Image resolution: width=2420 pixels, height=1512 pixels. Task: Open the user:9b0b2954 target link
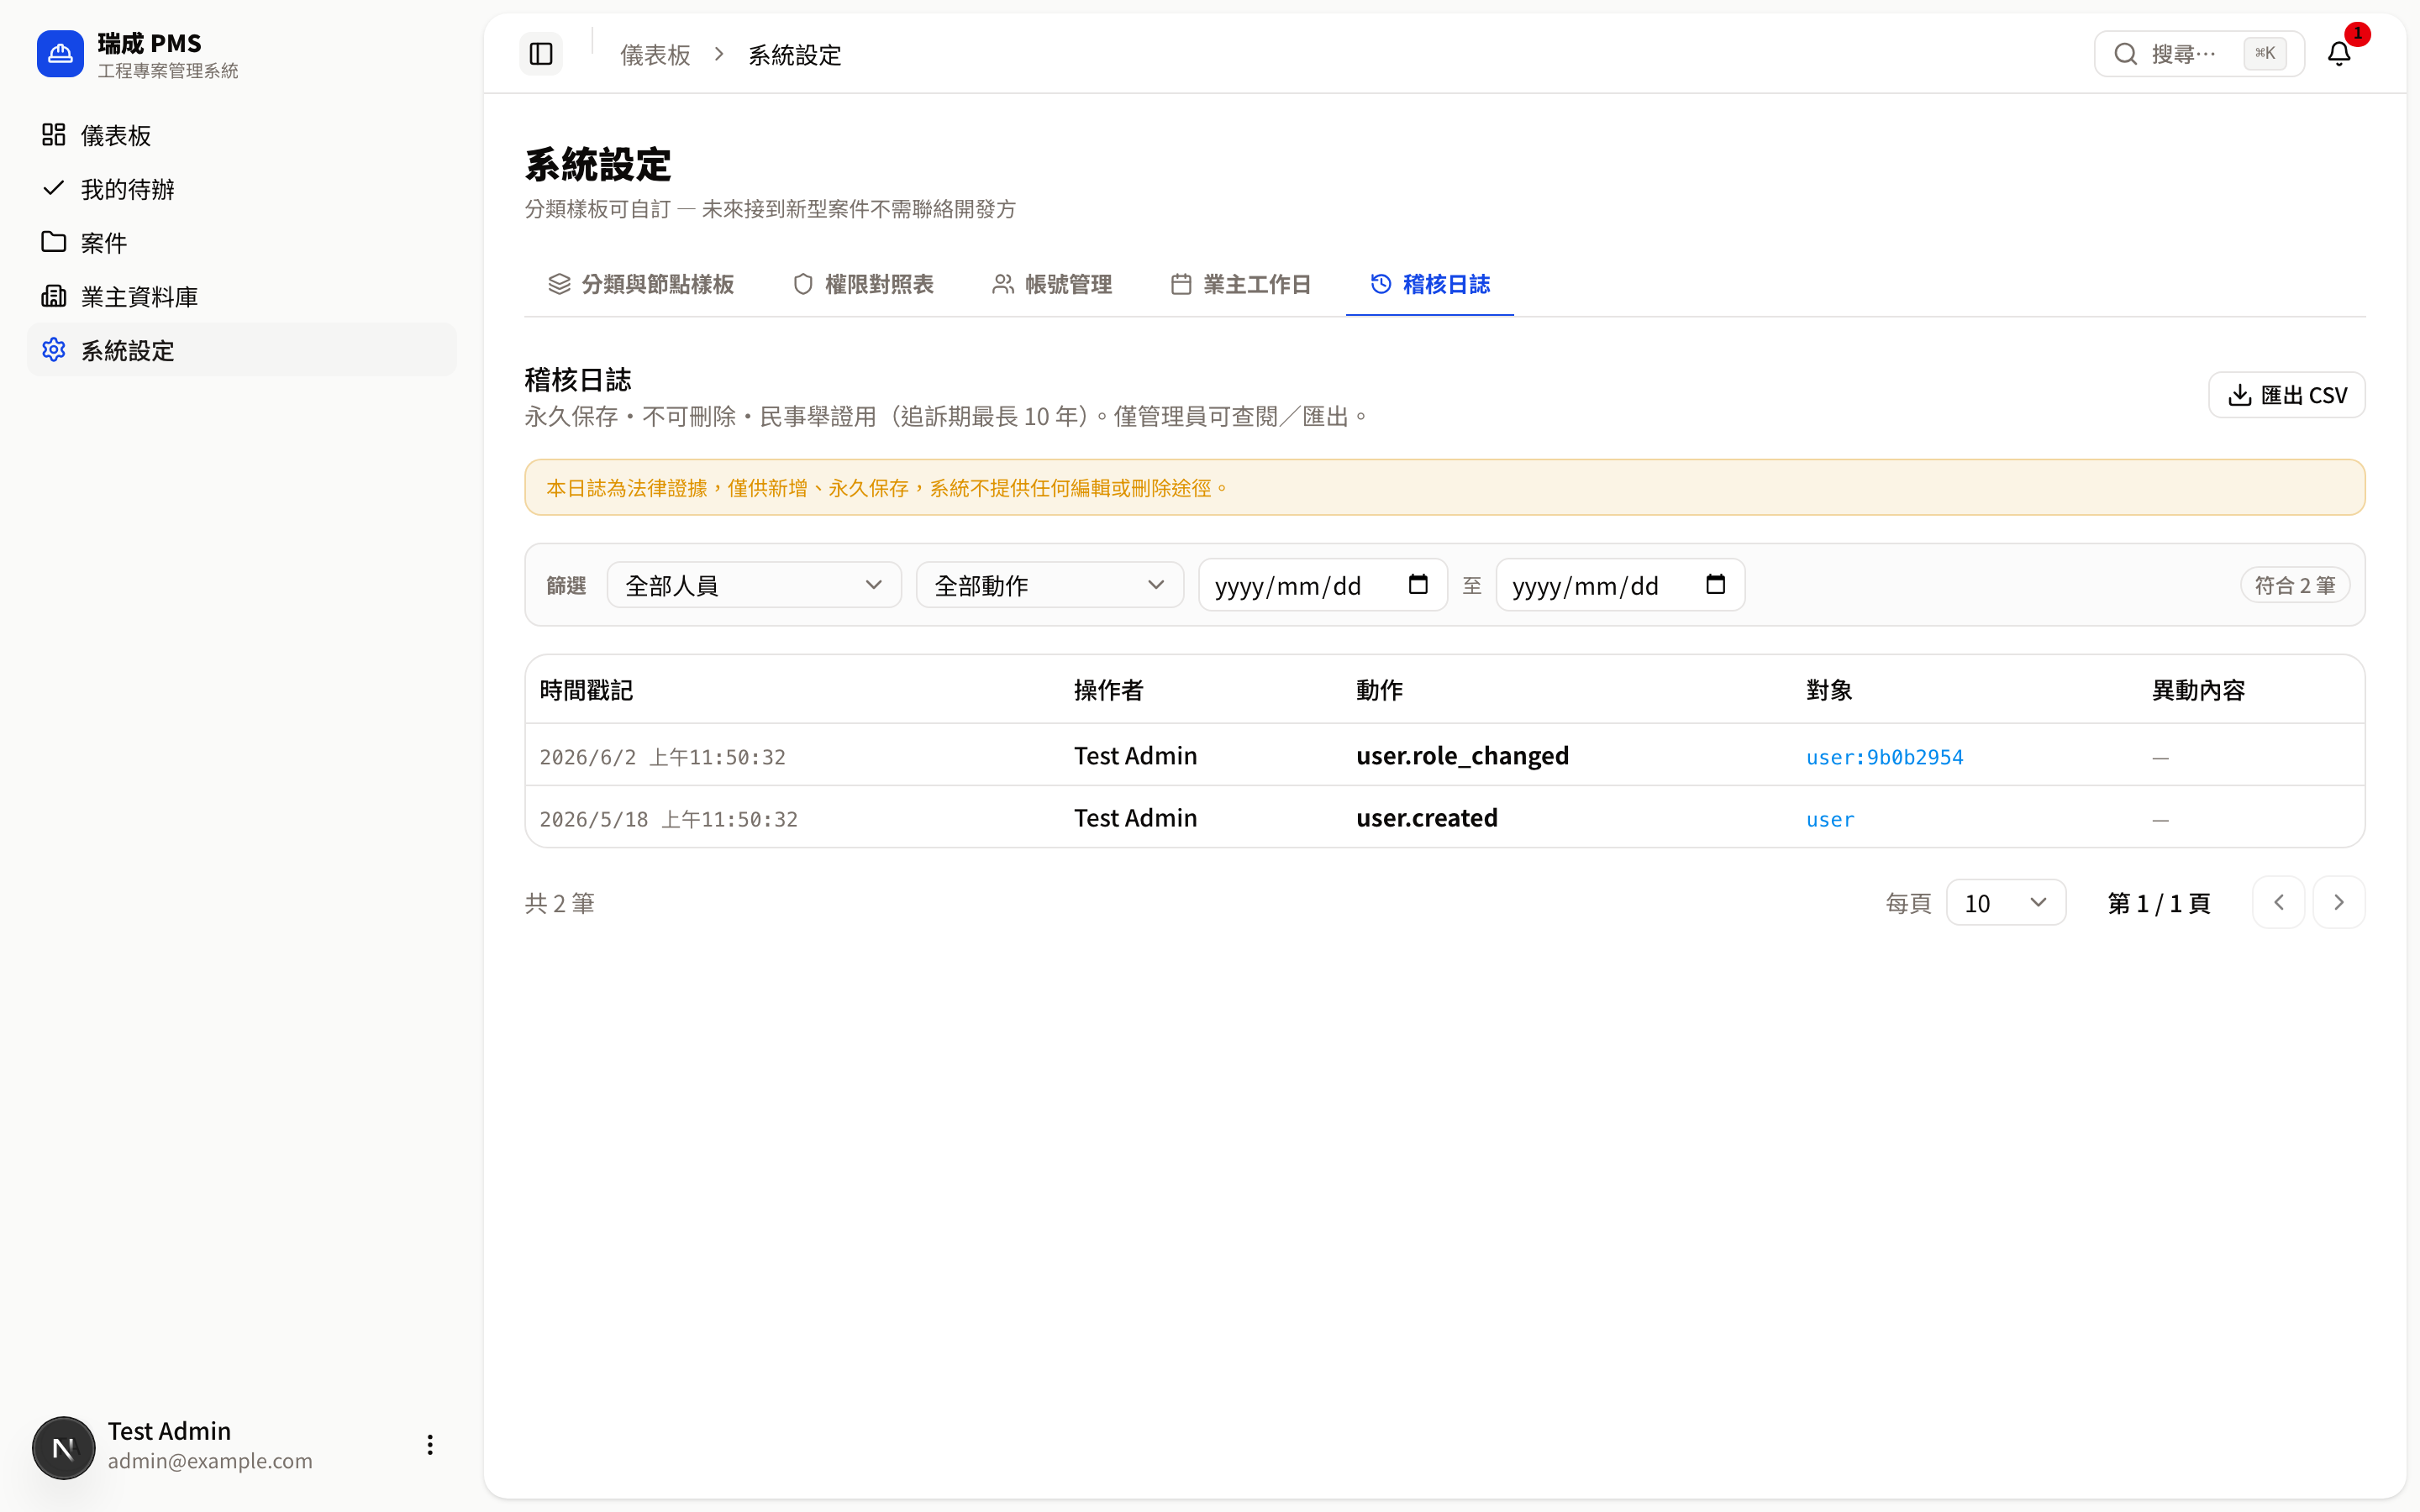click(1884, 757)
